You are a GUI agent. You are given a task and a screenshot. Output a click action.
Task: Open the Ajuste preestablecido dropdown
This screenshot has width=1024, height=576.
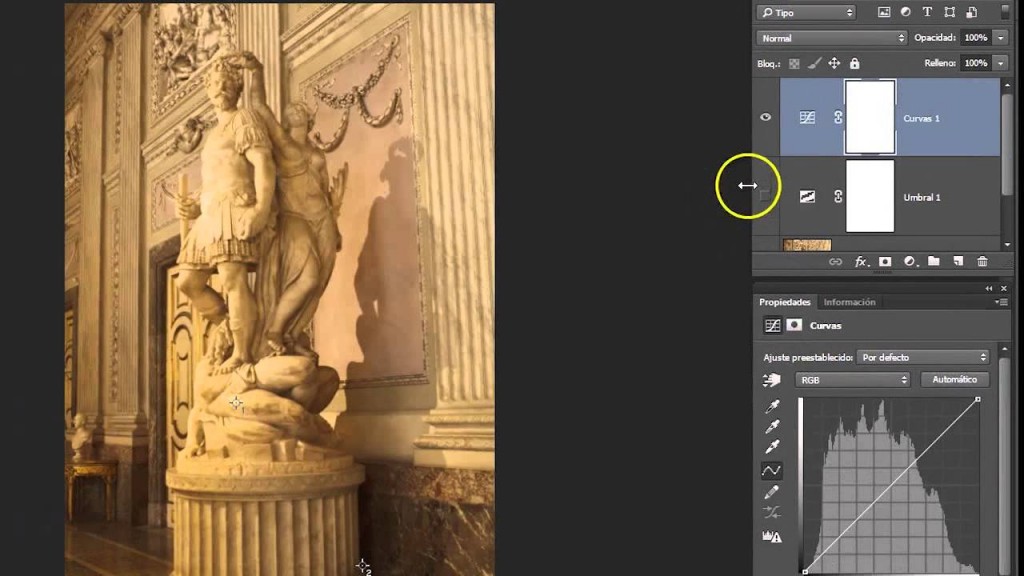(x=922, y=356)
